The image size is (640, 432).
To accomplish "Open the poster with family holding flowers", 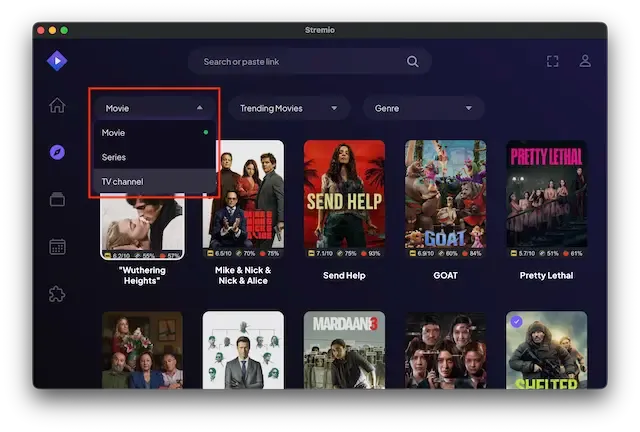I will tap(142, 350).
